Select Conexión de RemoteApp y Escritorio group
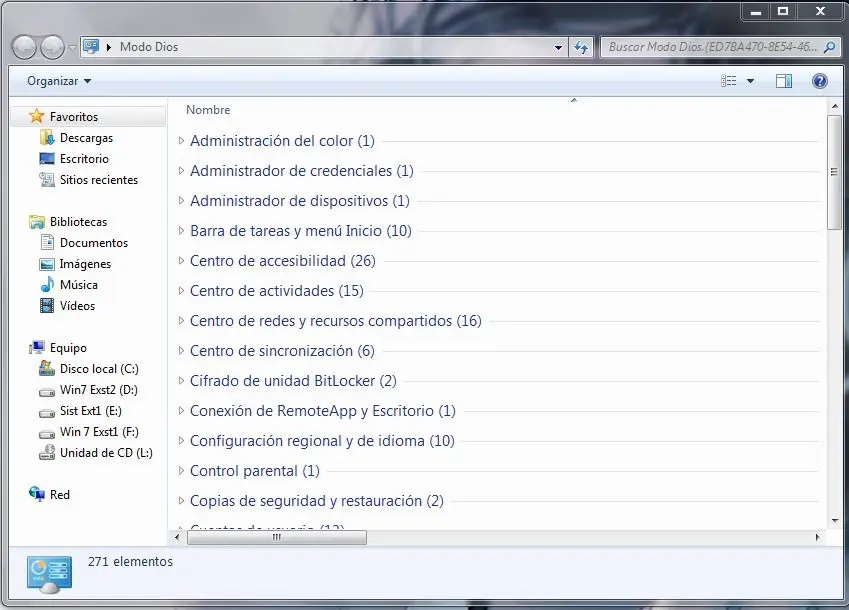 pyautogui.click(x=323, y=411)
